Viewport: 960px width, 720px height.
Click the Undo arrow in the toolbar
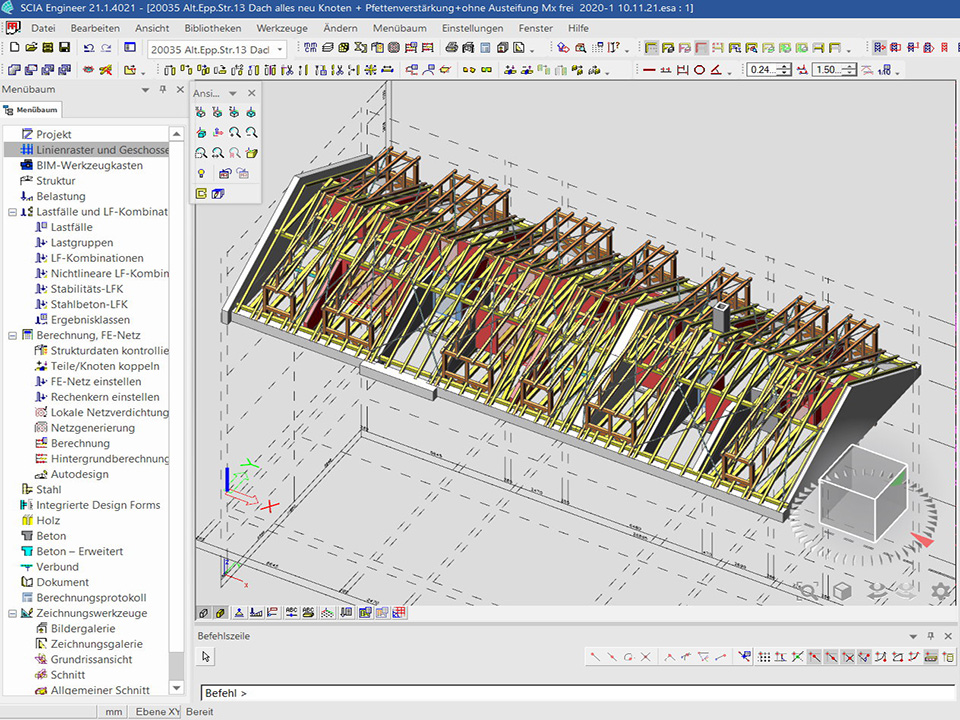coord(89,48)
